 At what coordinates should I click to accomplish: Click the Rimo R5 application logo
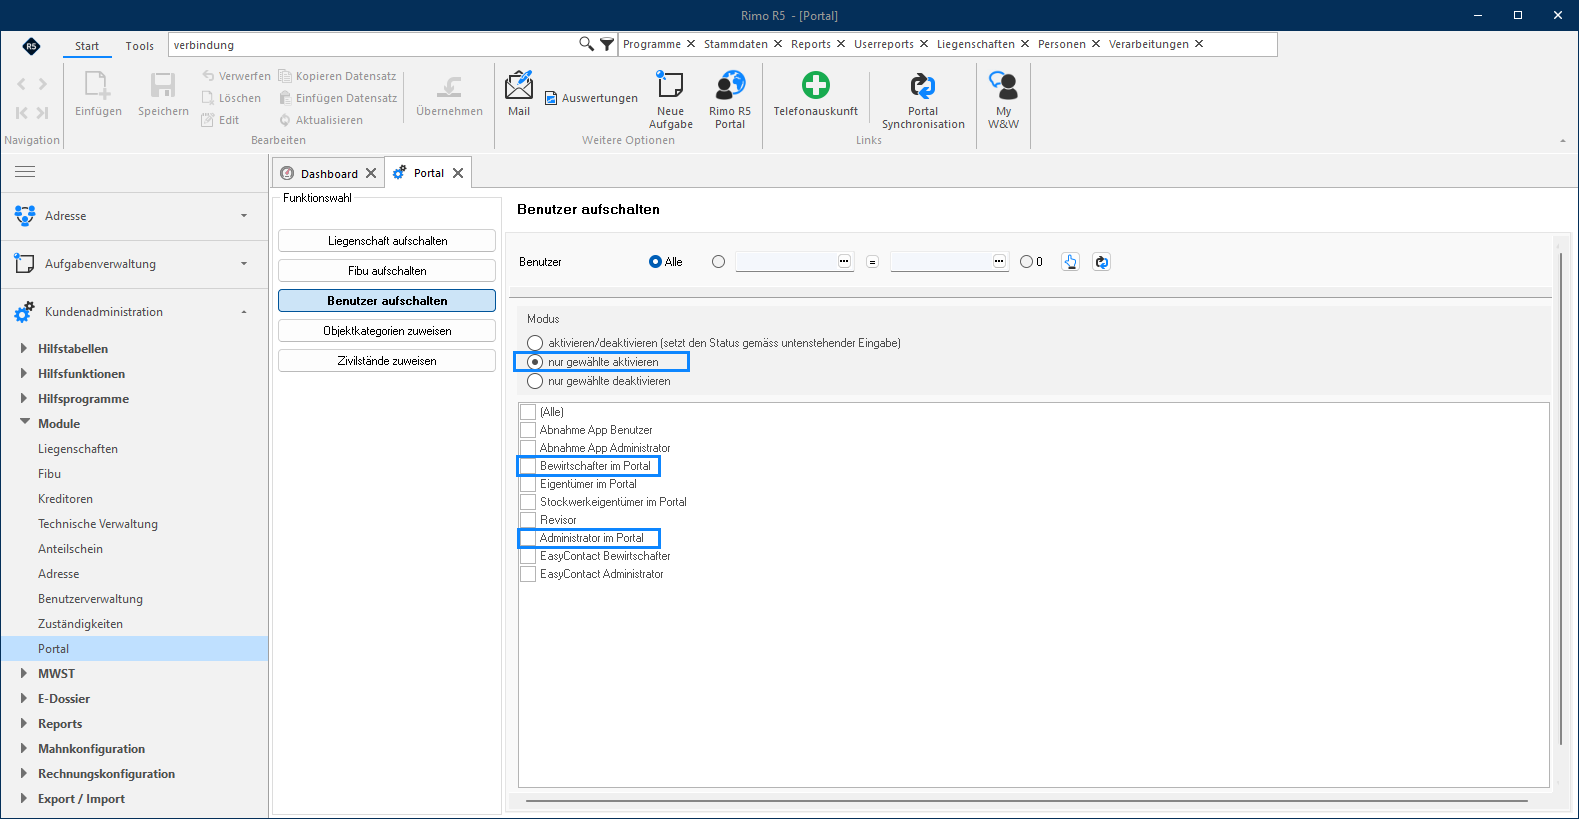(32, 46)
